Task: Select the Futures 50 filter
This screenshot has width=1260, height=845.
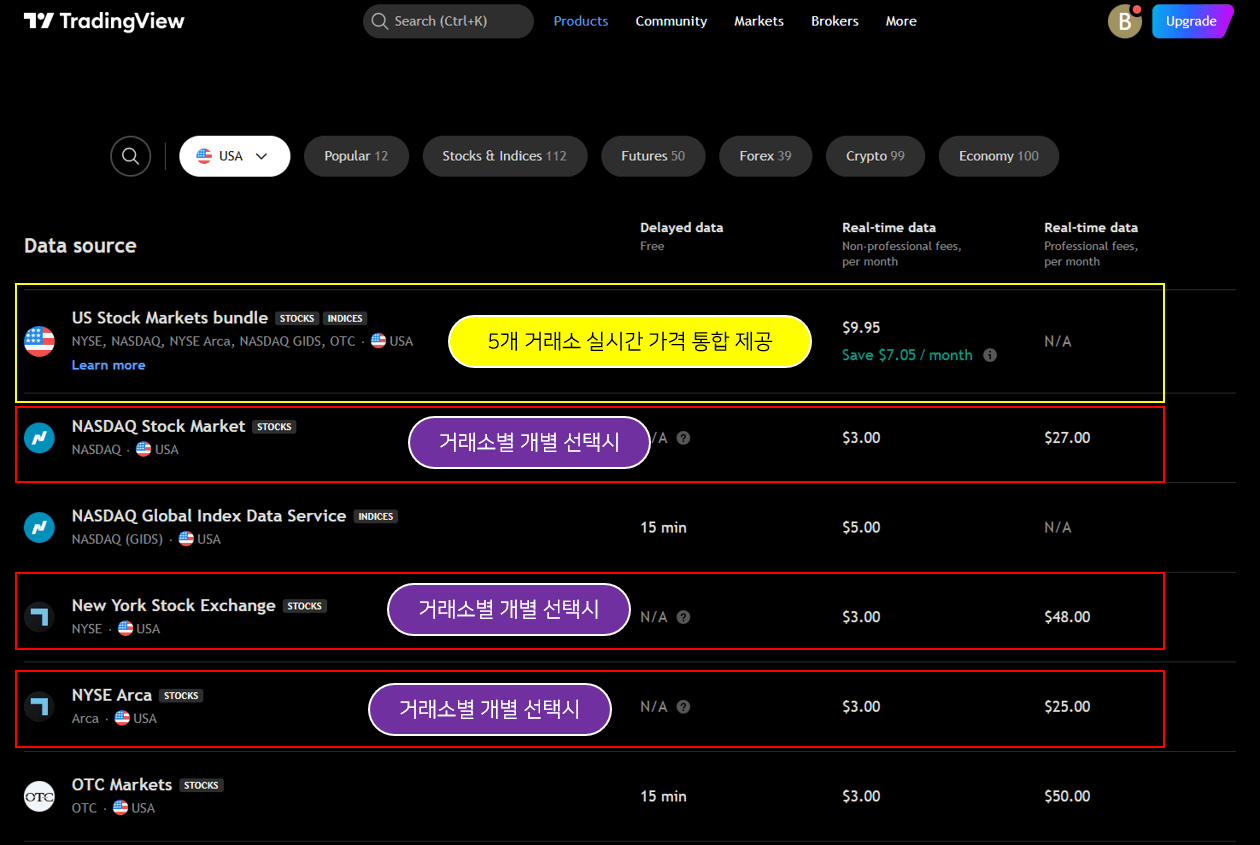Action: [x=653, y=156]
